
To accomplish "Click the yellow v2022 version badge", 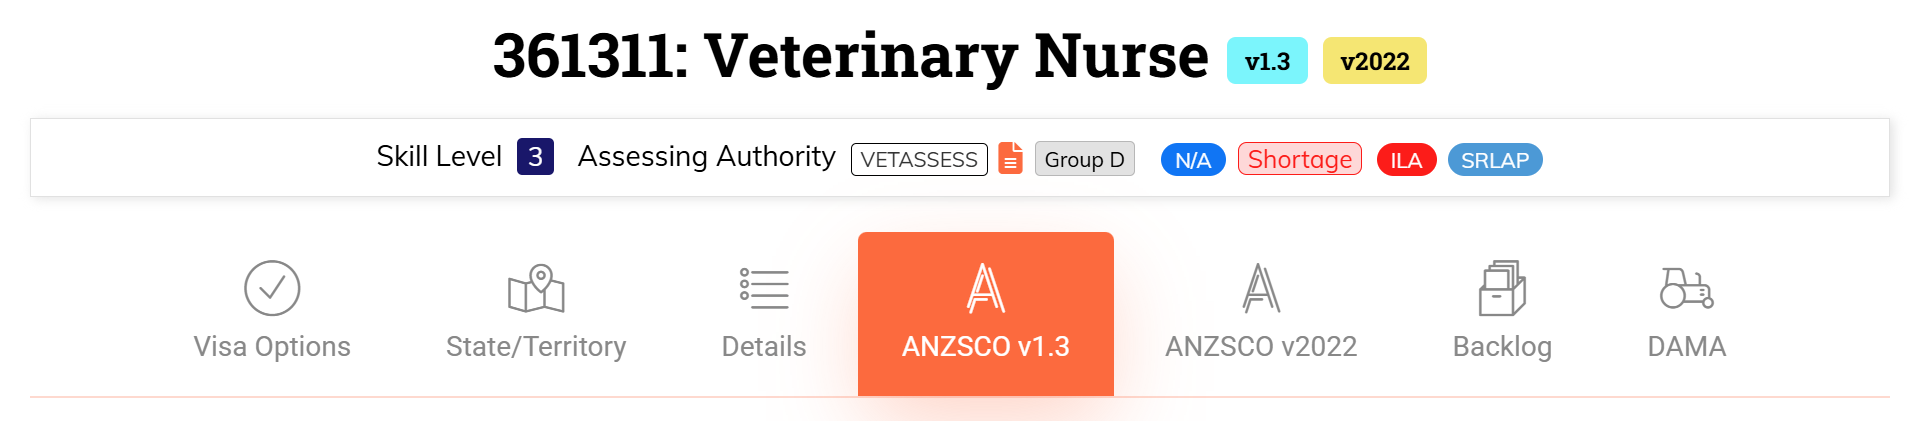I will (x=1375, y=61).
